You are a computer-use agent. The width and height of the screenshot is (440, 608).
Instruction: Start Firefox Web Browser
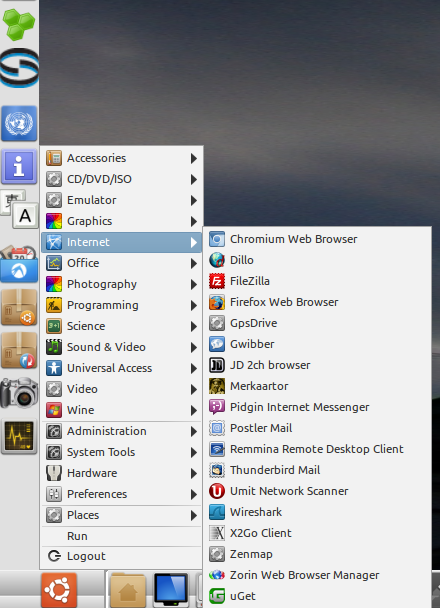[317, 302]
